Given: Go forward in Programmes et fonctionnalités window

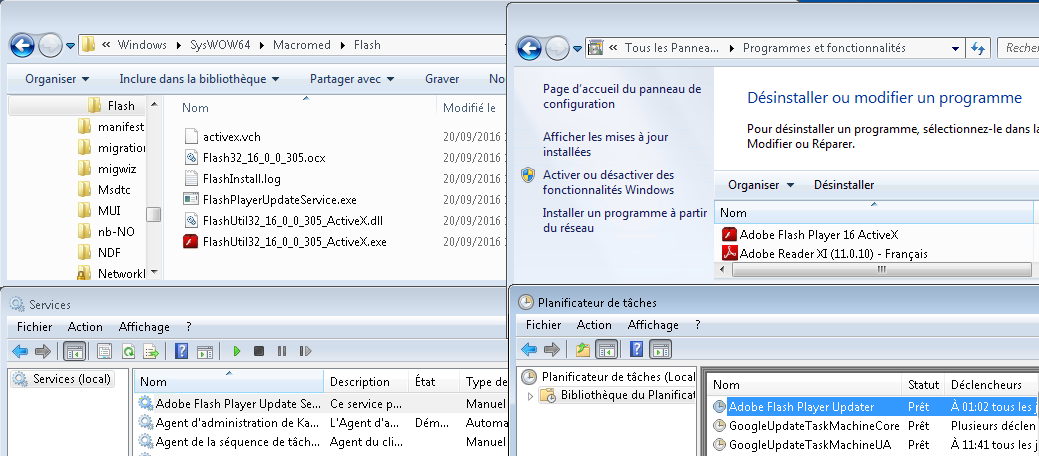Looking at the screenshot, I should coord(557,48).
